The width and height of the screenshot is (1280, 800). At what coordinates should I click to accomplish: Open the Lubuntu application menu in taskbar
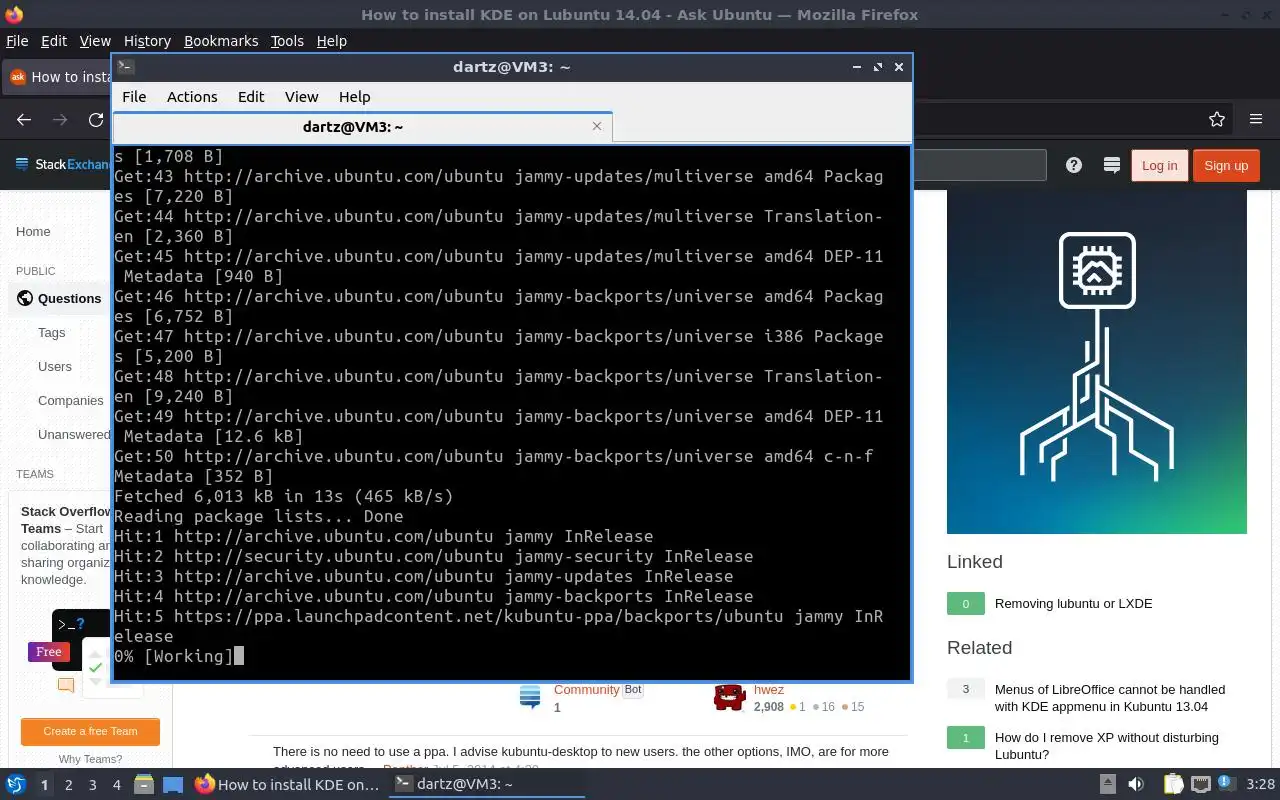click(x=16, y=785)
